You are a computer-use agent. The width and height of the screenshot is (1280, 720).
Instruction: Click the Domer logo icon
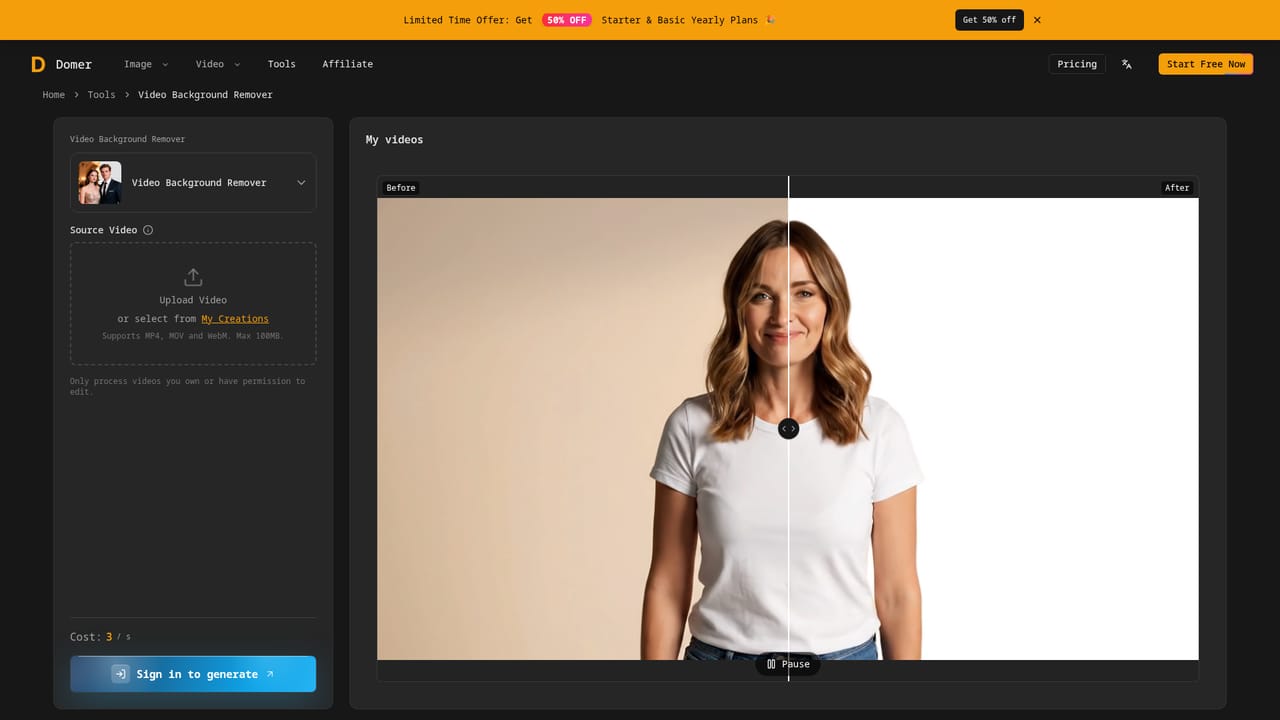[x=38, y=64]
